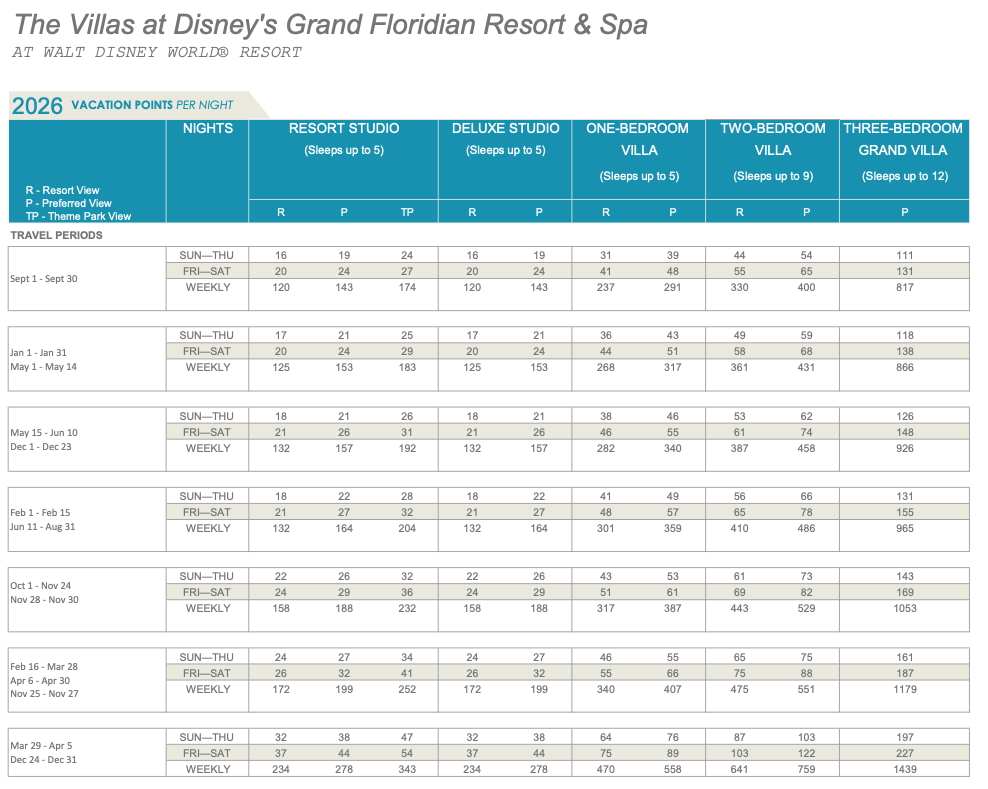Click the "TRAVEL PERIODS" label
The width and height of the screenshot is (988, 789).
(57, 236)
